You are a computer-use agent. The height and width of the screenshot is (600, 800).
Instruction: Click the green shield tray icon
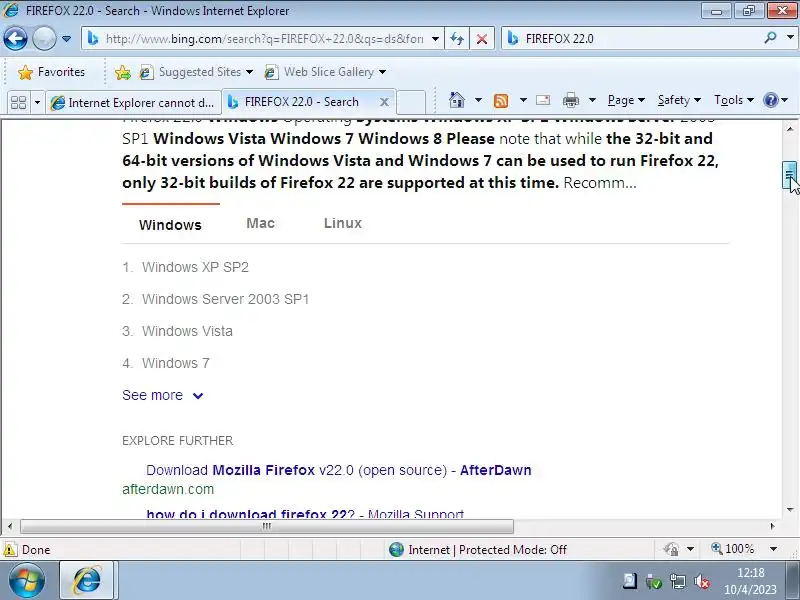pos(654,581)
